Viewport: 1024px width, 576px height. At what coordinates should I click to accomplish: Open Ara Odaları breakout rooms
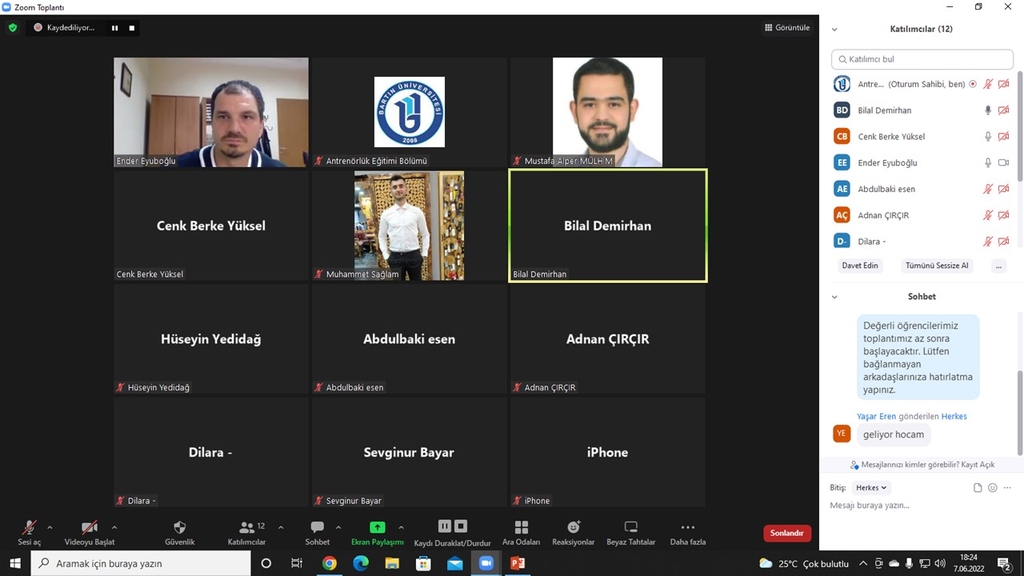click(x=521, y=527)
